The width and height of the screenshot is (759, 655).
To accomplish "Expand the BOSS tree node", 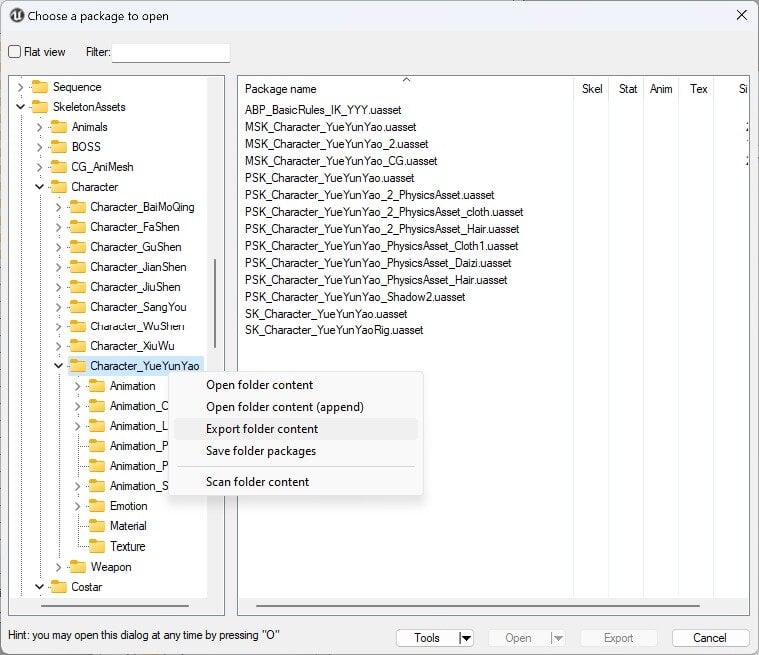I will (x=39, y=147).
